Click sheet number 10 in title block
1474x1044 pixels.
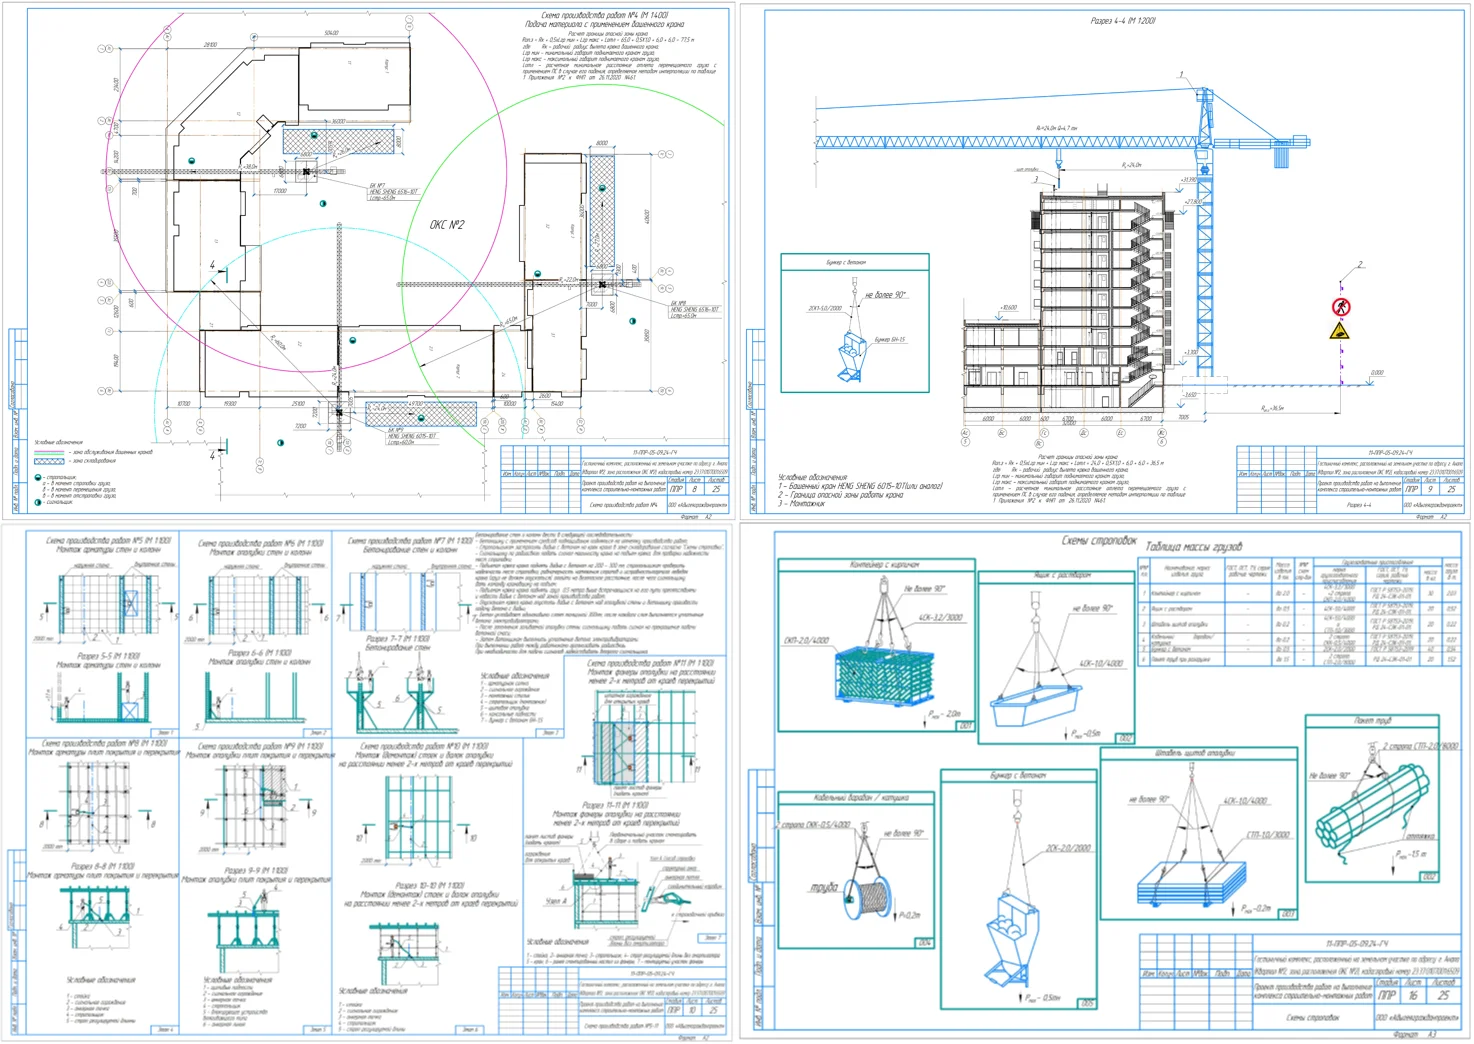pos(692,1010)
